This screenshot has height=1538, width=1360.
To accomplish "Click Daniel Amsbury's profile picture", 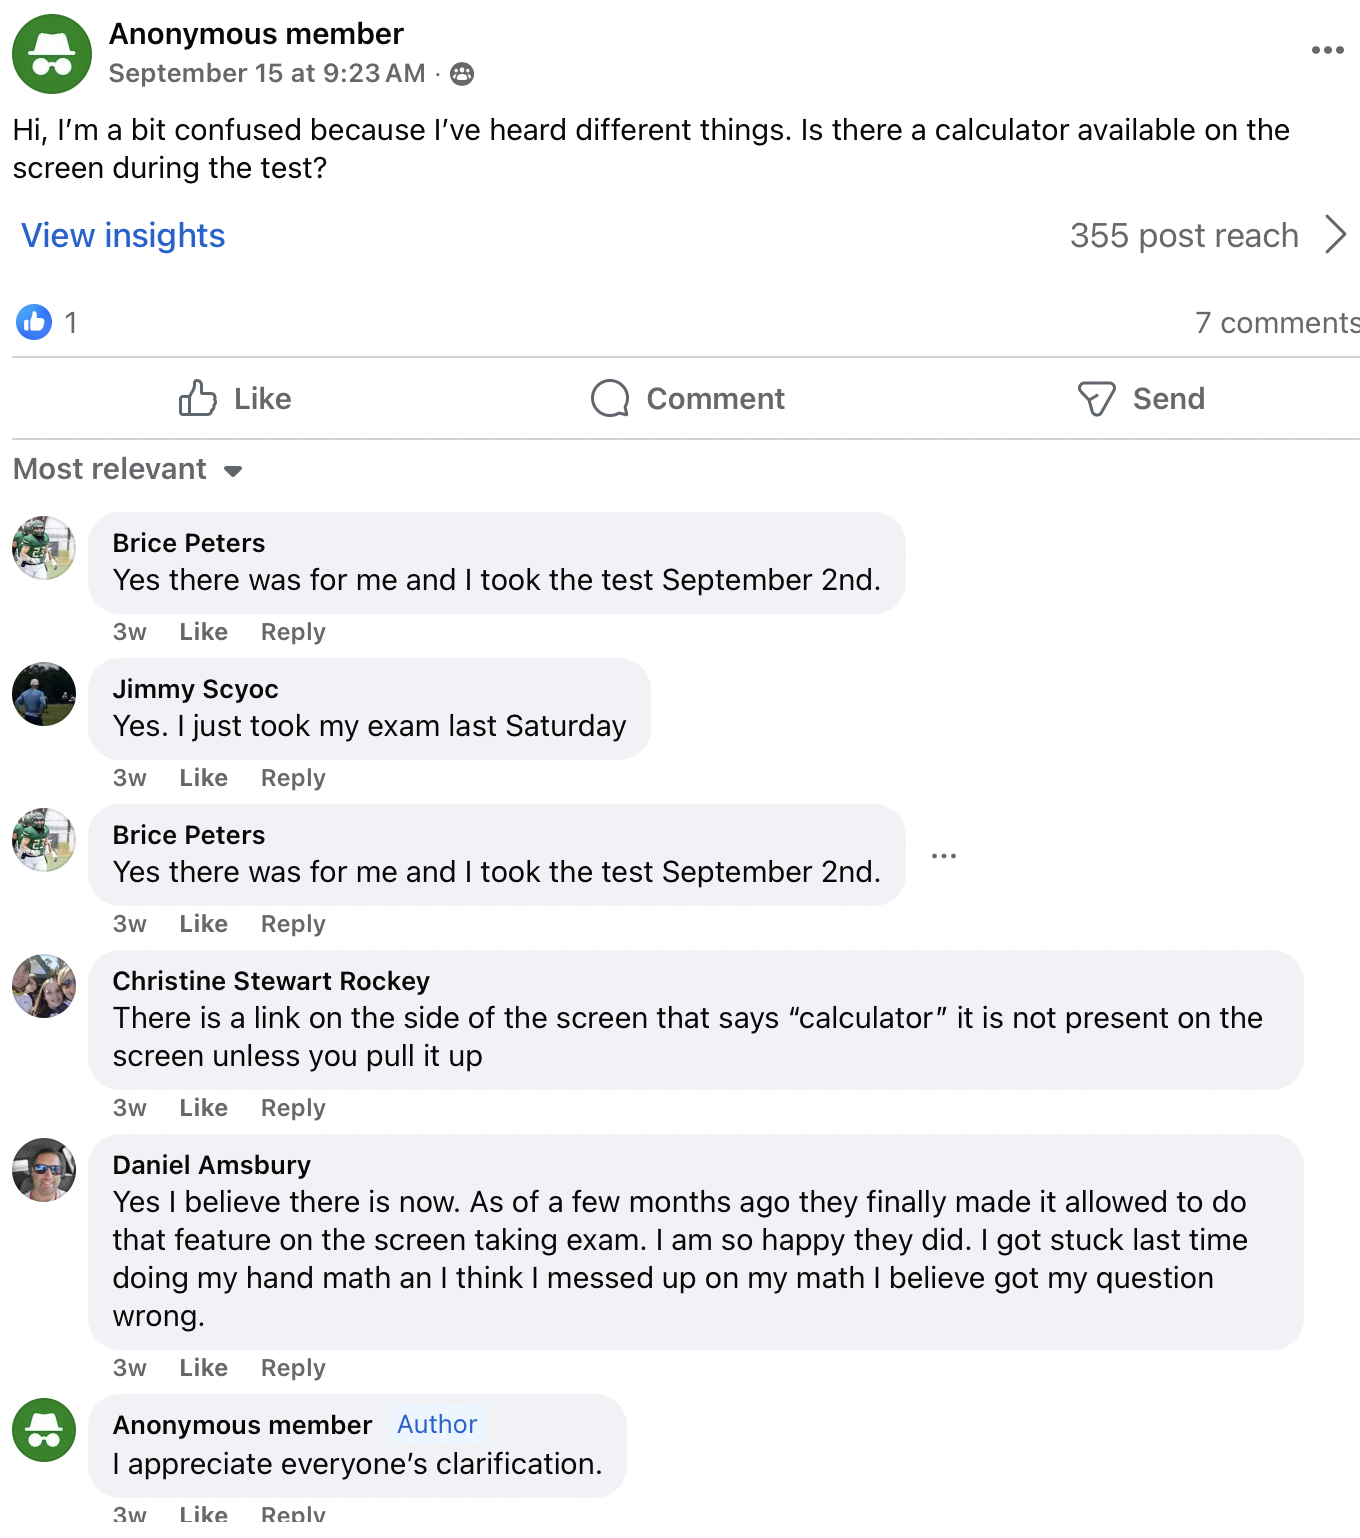I will pyautogui.click(x=44, y=1170).
